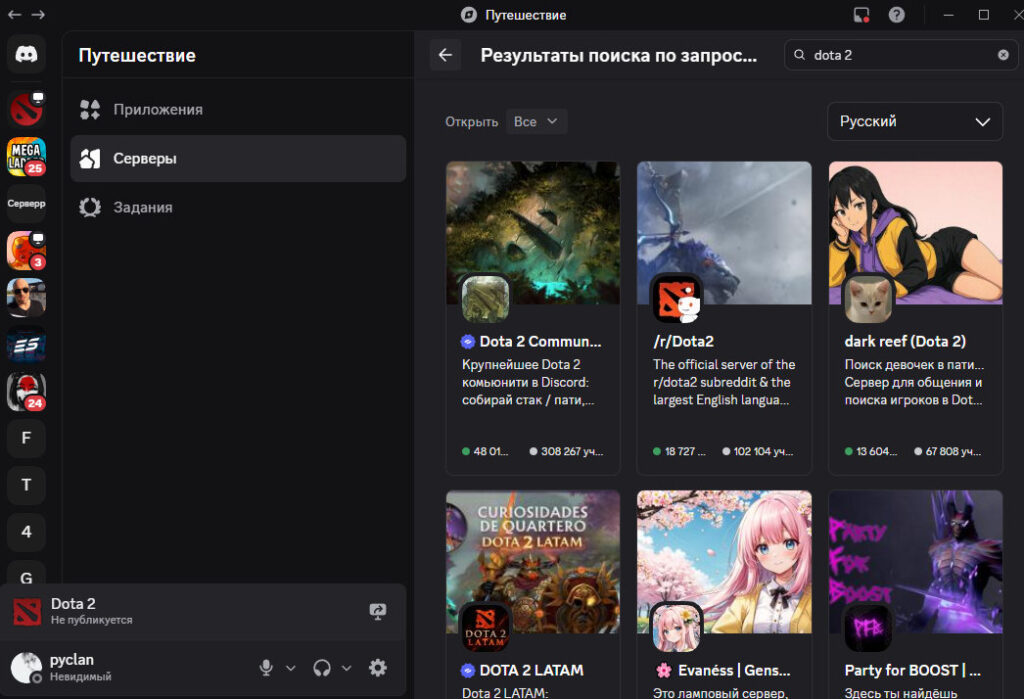Click 'Не публикуется' activity status
This screenshot has width=1024, height=699.
tap(91, 620)
